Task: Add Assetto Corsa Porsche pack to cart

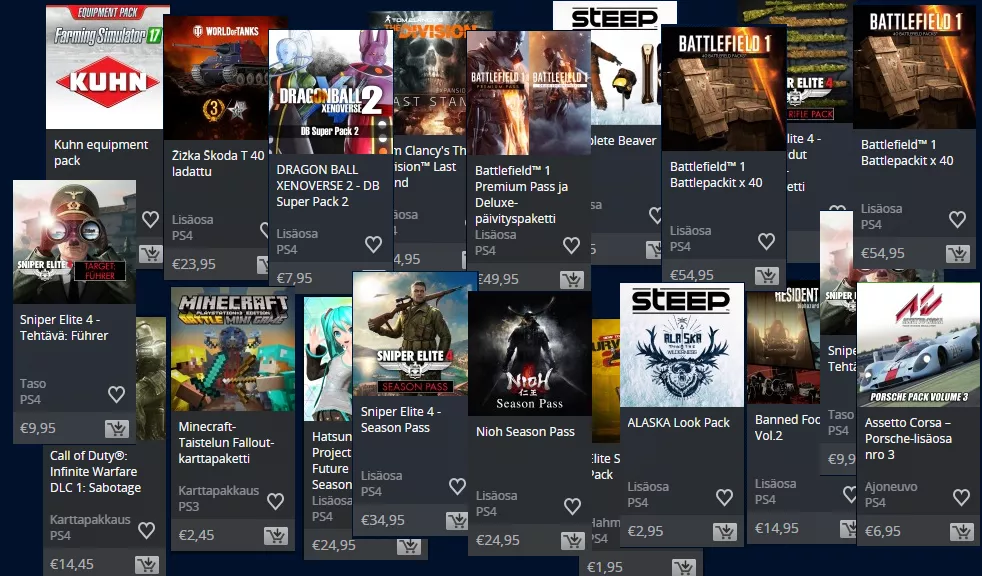Action: tap(961, 532)
